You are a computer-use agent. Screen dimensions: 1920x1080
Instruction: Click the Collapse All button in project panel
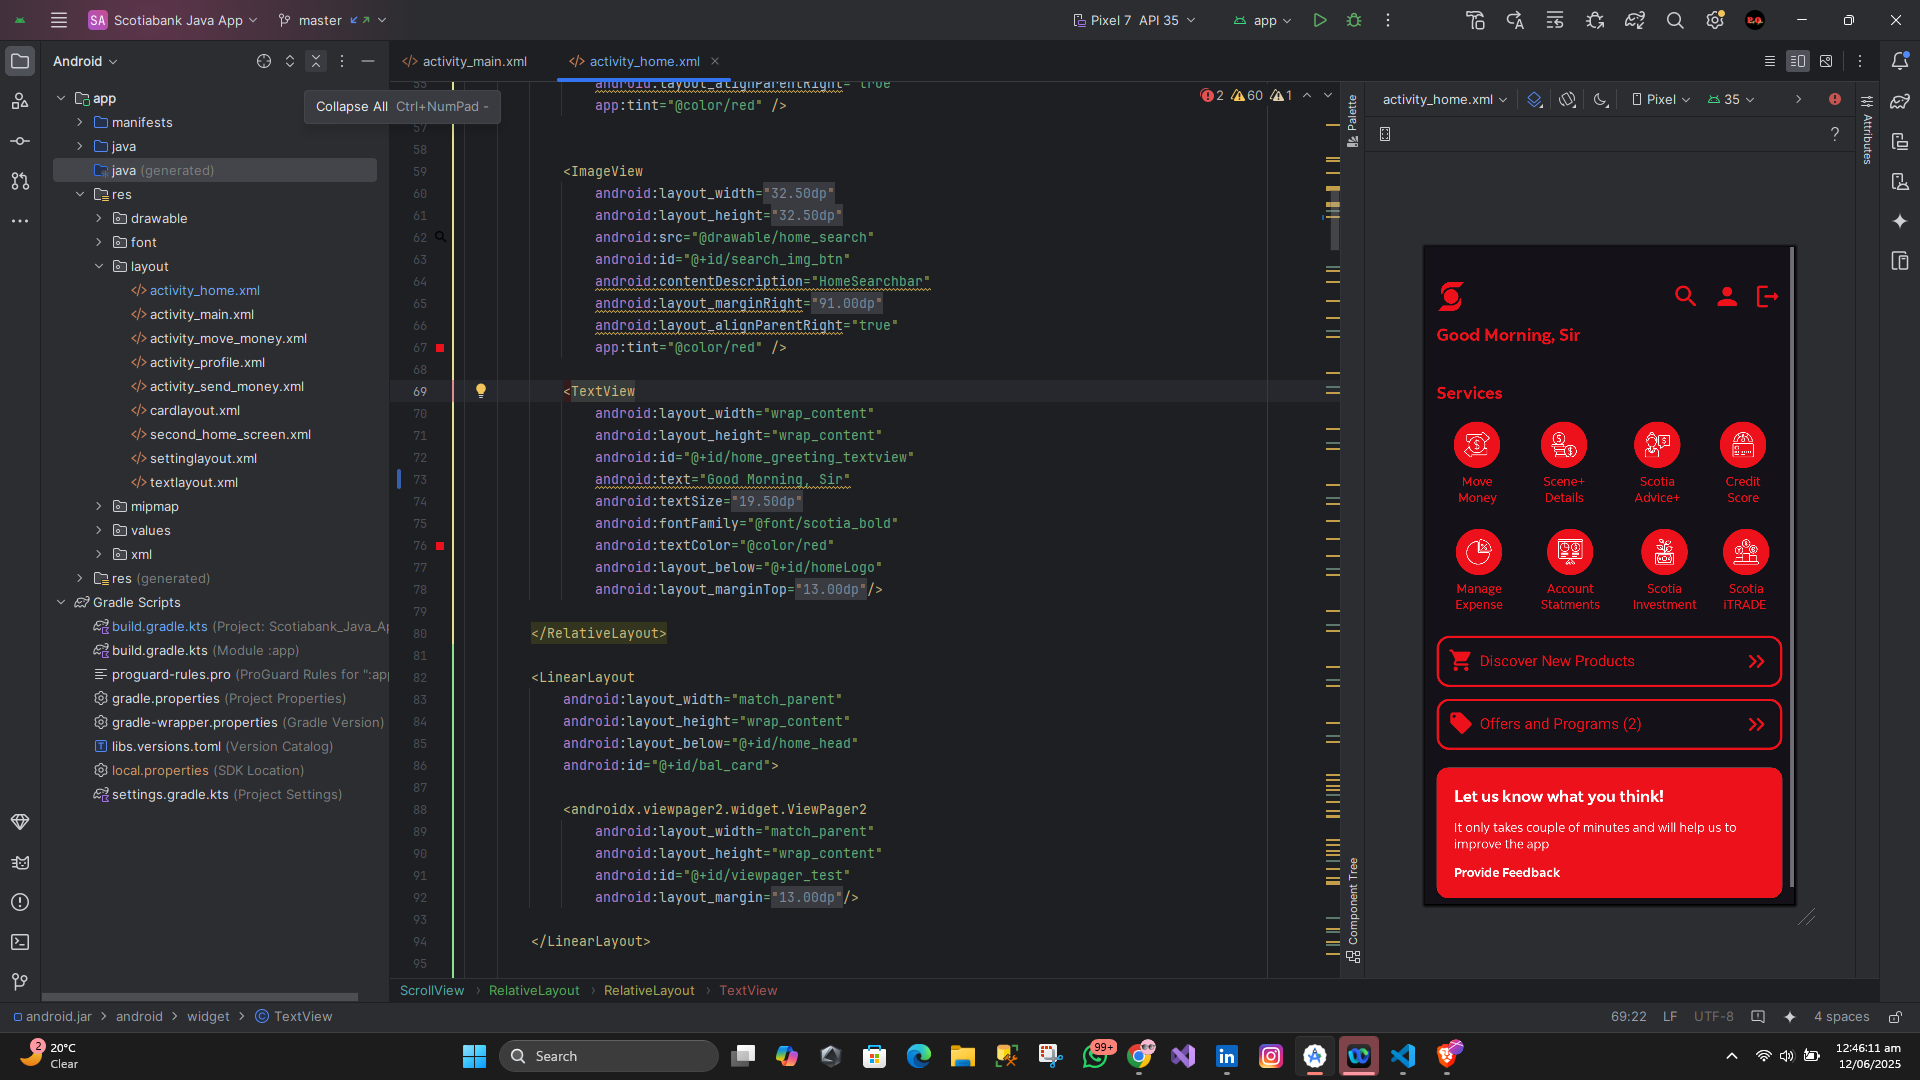316,61
